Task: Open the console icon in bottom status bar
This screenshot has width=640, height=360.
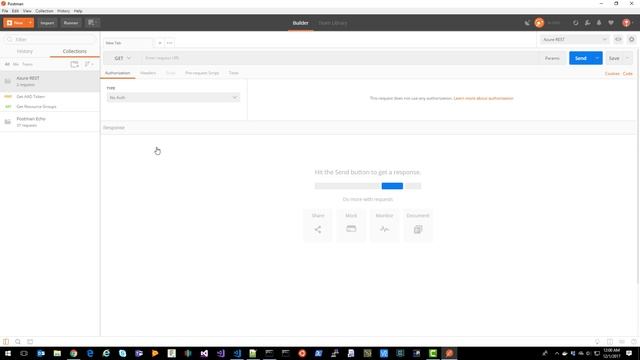Action: [30, 342]
